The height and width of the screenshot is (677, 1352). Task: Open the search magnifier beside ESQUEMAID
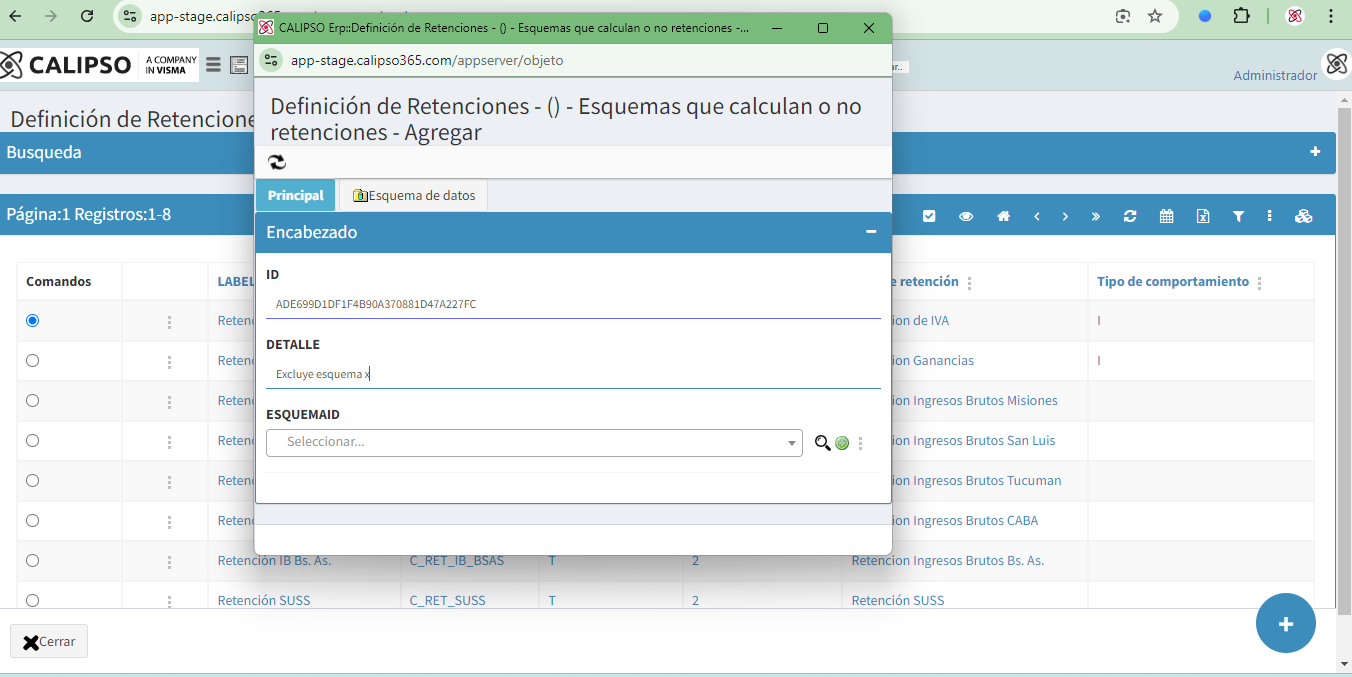coord(822,443)
